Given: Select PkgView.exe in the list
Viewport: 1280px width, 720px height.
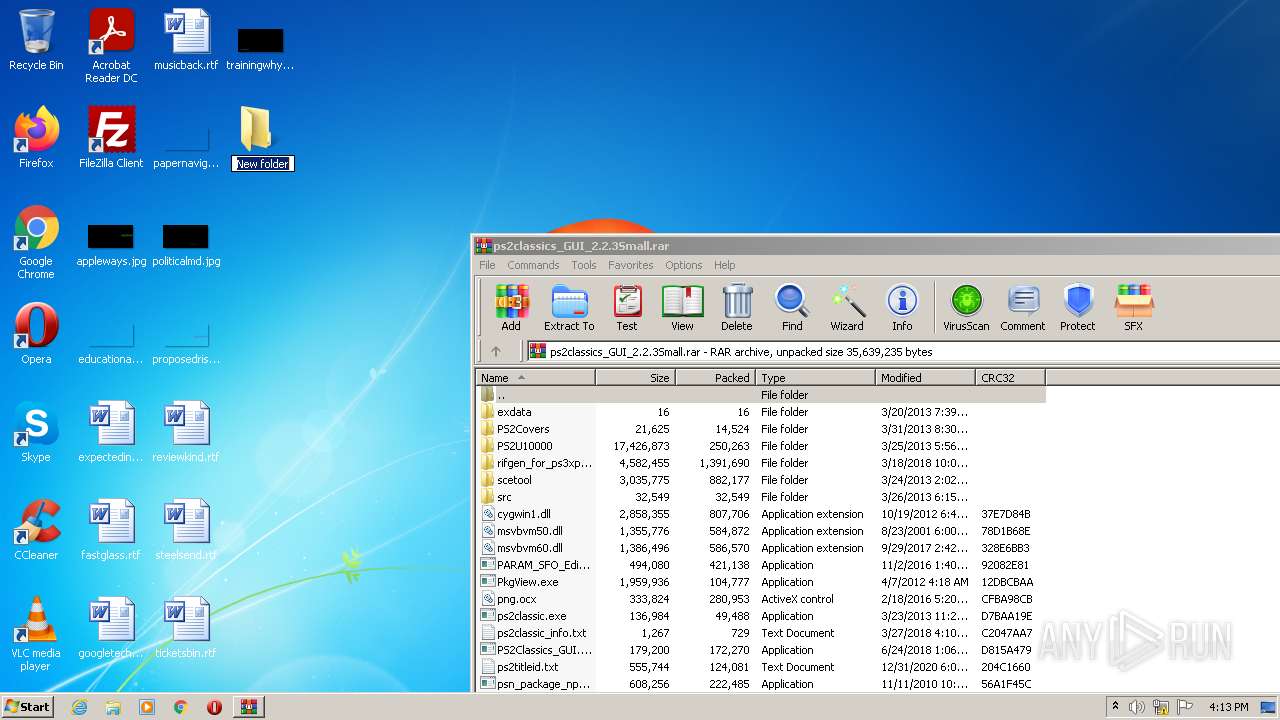Looking at the screenshot, I should pos(761,582).
